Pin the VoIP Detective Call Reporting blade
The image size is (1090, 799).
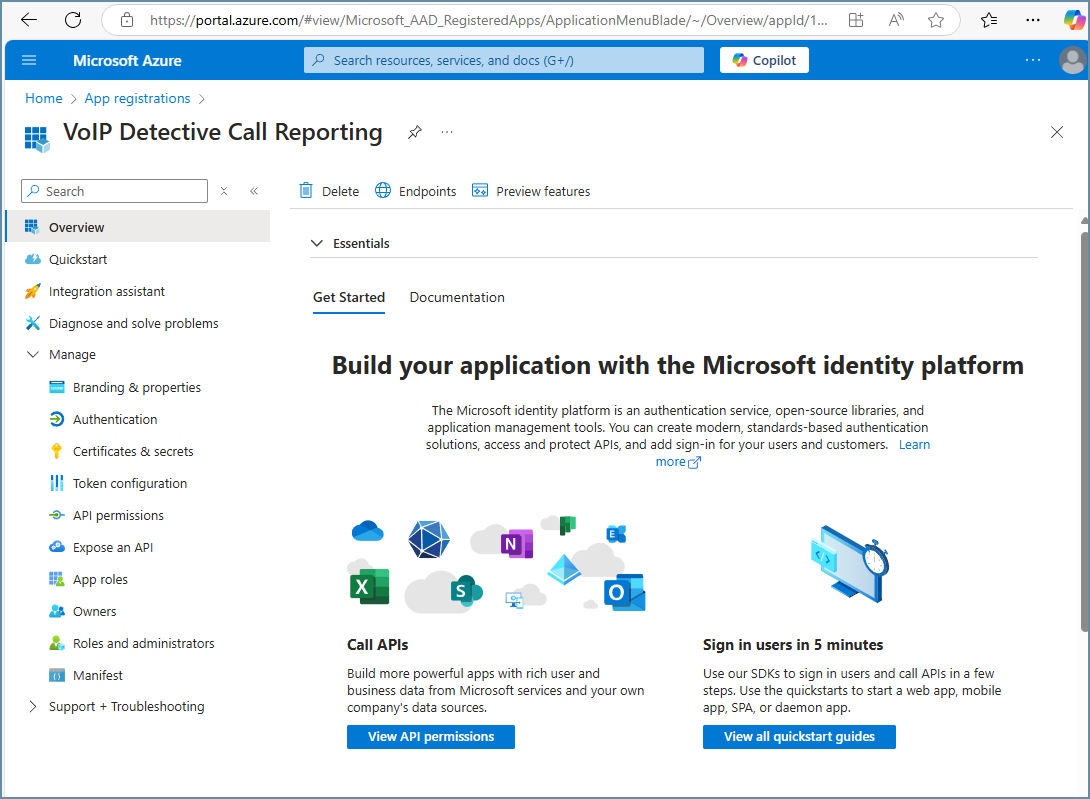[415, 132]
